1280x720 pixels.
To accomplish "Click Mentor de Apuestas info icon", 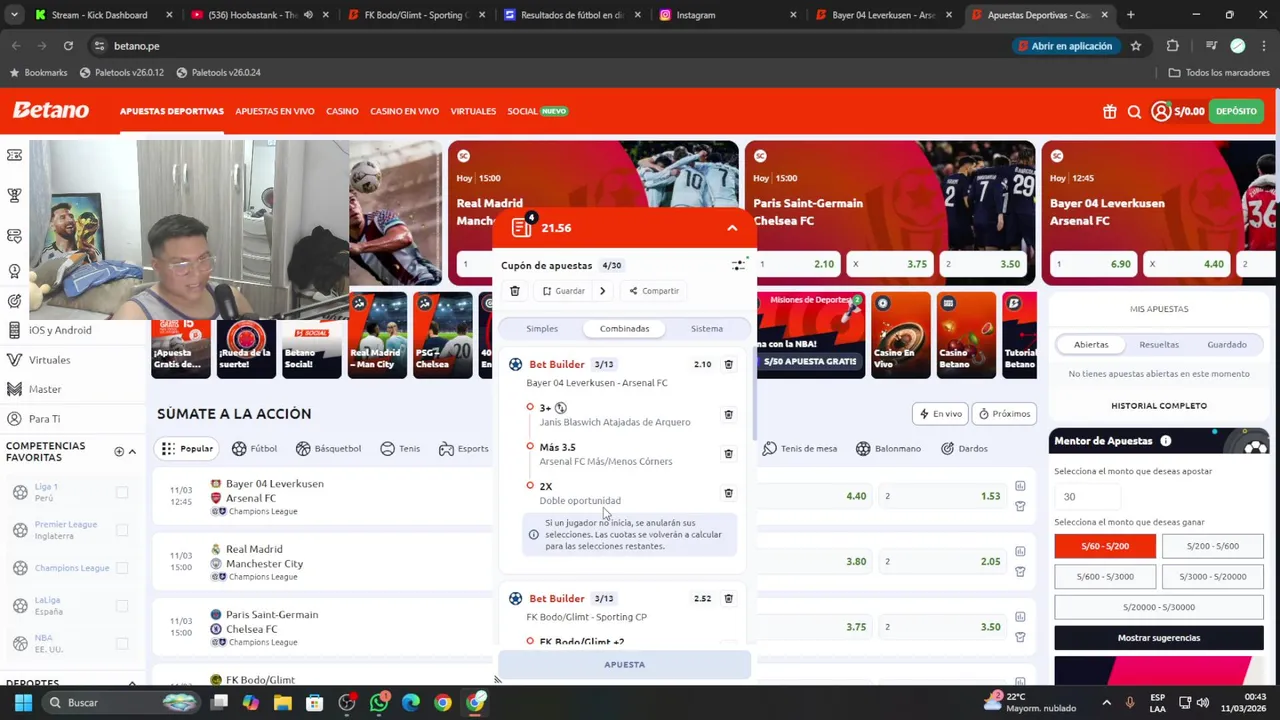I will click(1166, 441).
